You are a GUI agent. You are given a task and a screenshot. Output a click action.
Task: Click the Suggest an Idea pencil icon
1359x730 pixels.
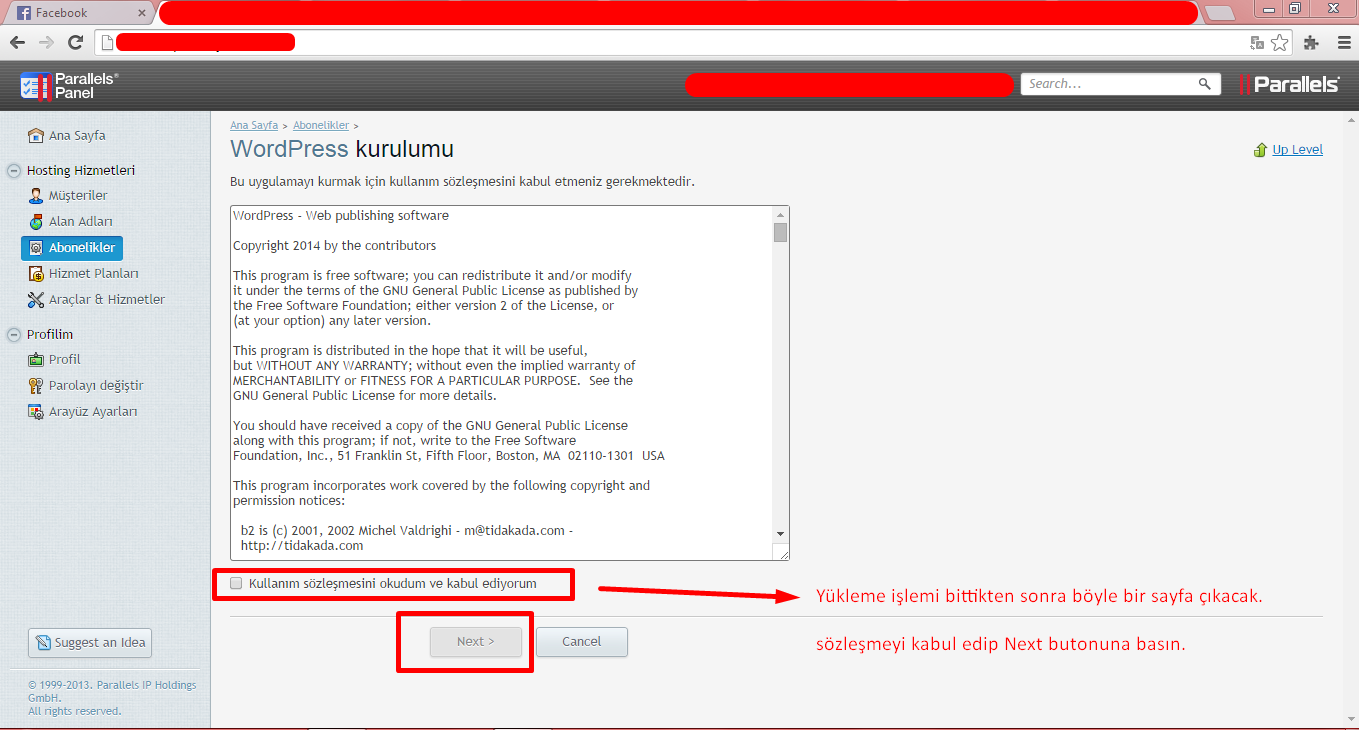click(43, 643)
